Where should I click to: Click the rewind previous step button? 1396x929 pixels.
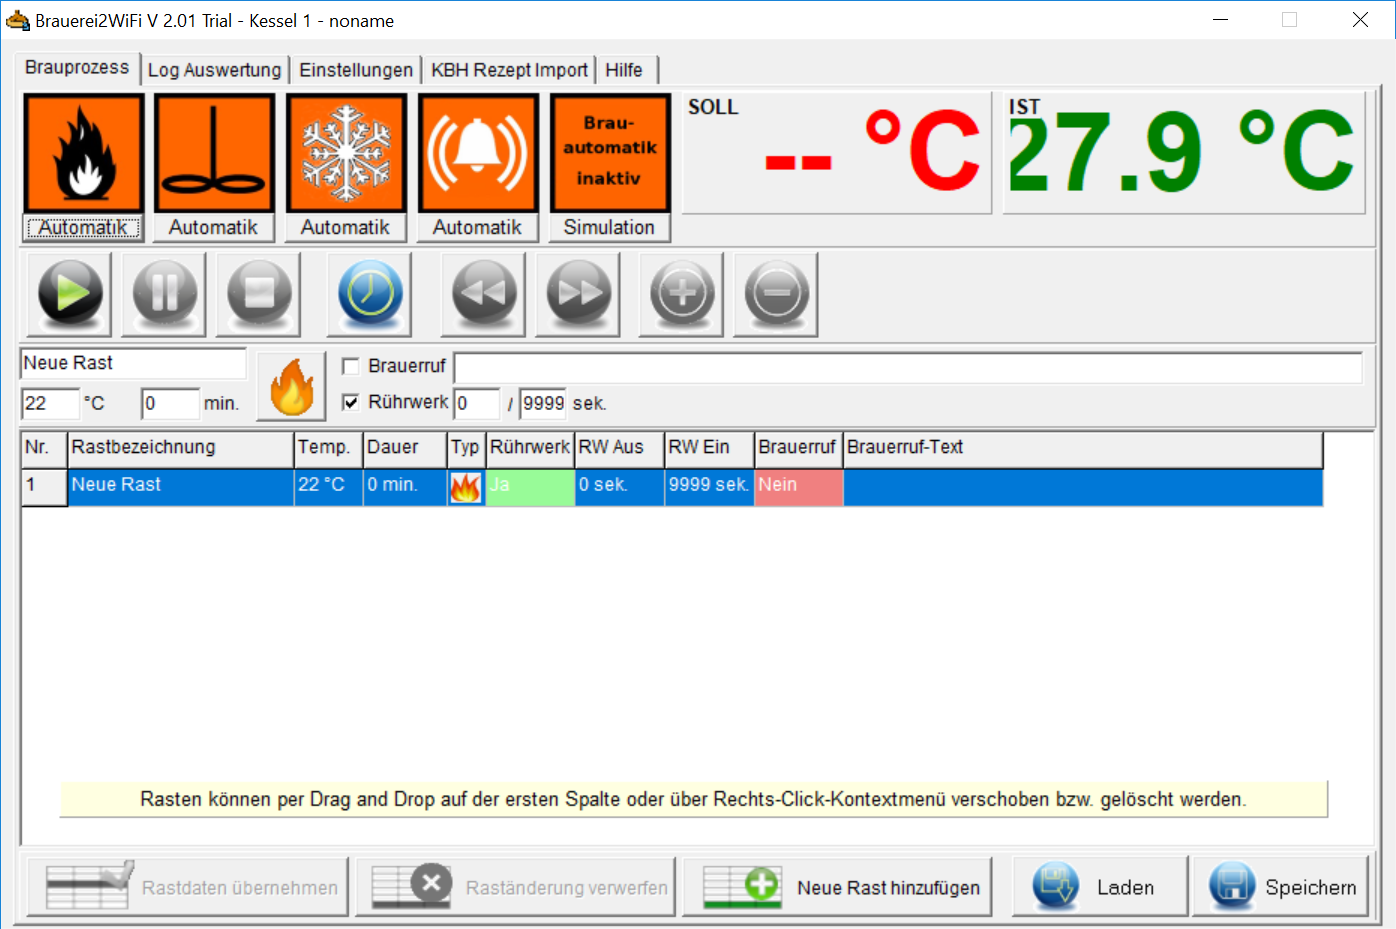click(484, 293)
